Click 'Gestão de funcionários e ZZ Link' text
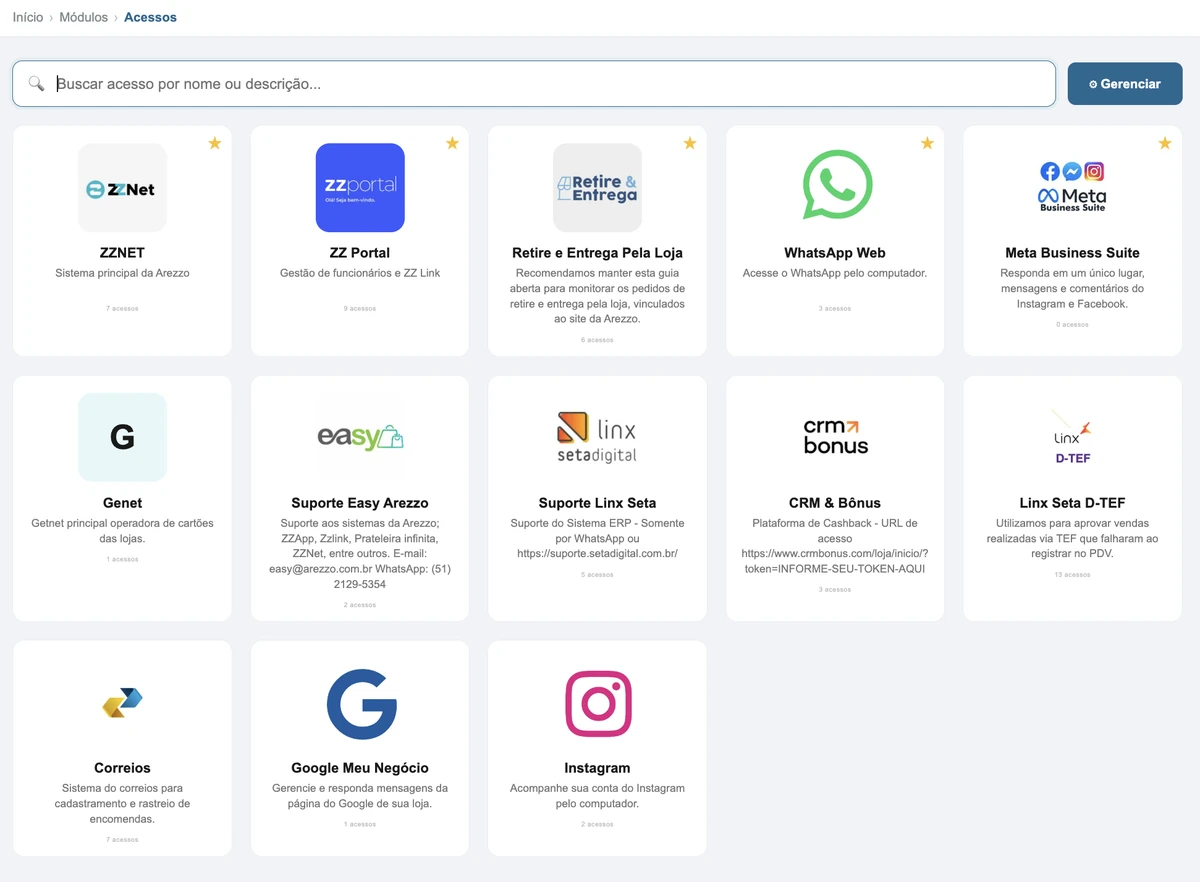Viewport: 1200px width, 882px height. click(360, 273)
